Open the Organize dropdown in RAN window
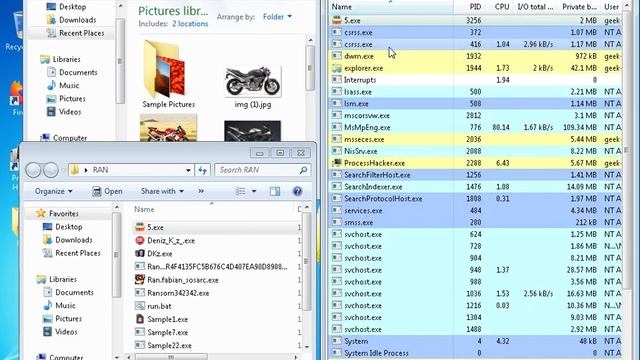This screenshot has height=360, width=640. tap(53, 191)
